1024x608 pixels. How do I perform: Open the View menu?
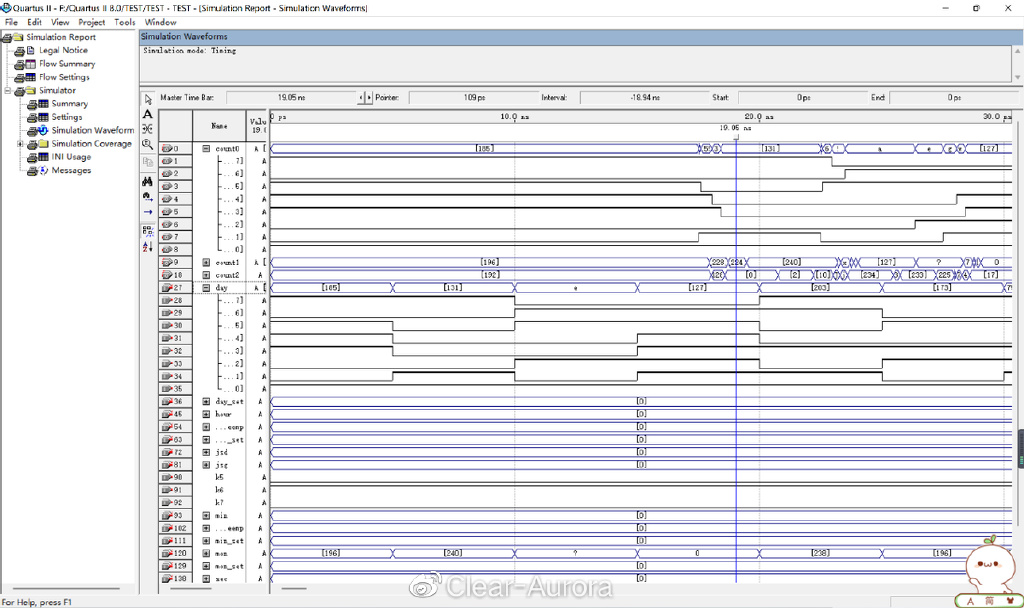point(60,22)
